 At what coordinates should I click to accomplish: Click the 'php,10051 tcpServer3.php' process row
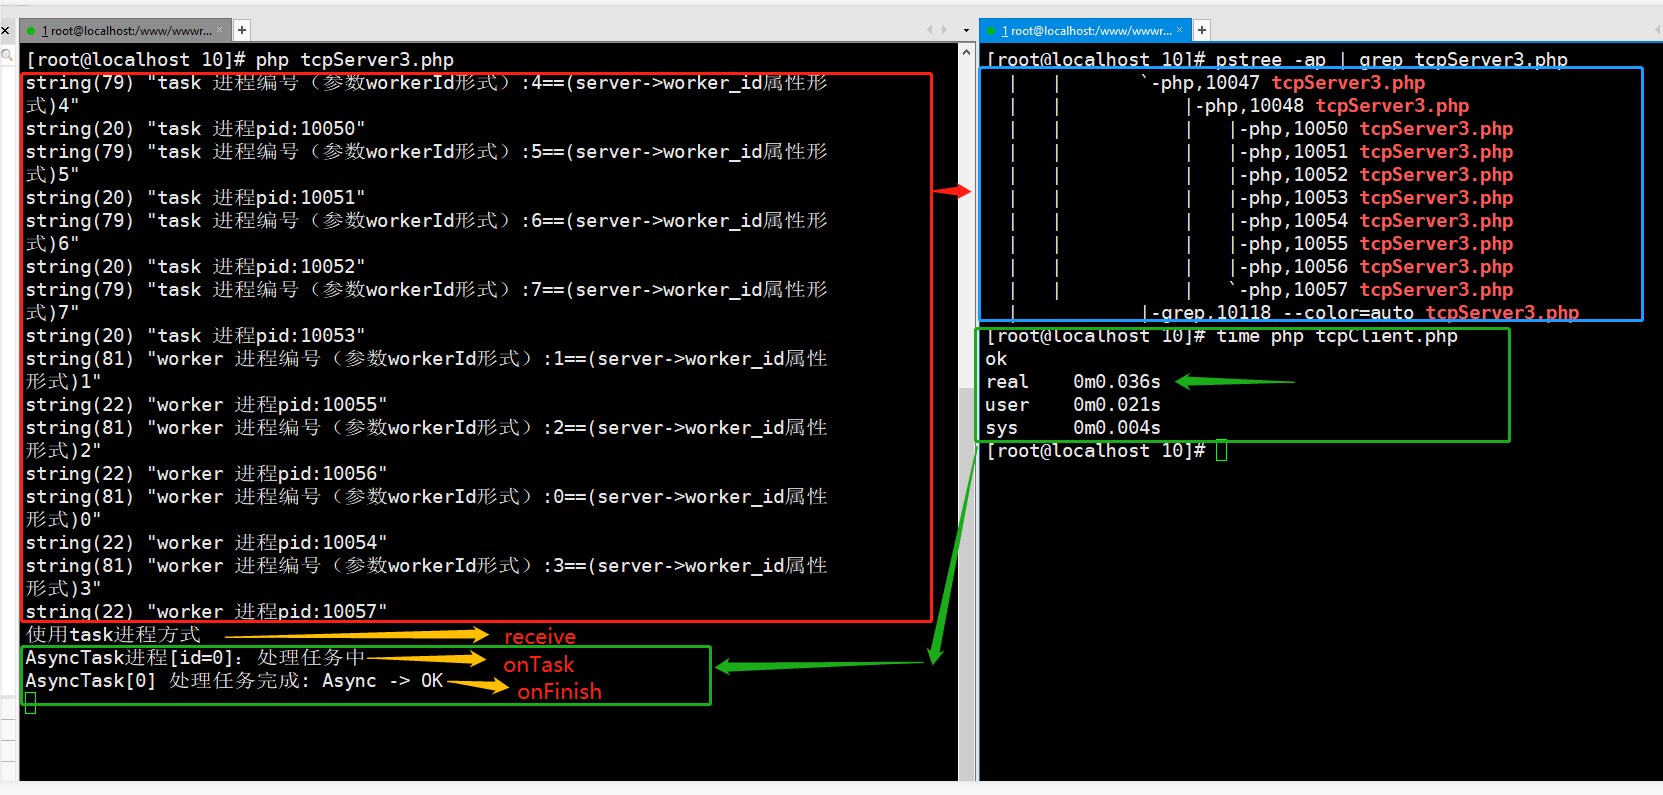(1371, 152)
